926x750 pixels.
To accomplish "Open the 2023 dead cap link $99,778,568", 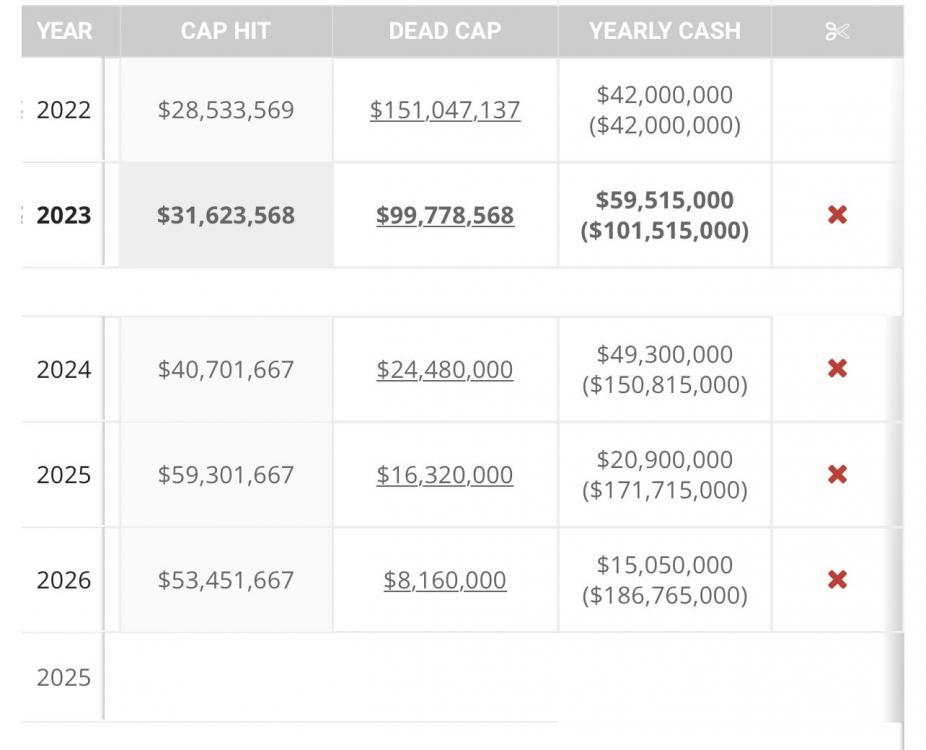I will pos(445,215).
